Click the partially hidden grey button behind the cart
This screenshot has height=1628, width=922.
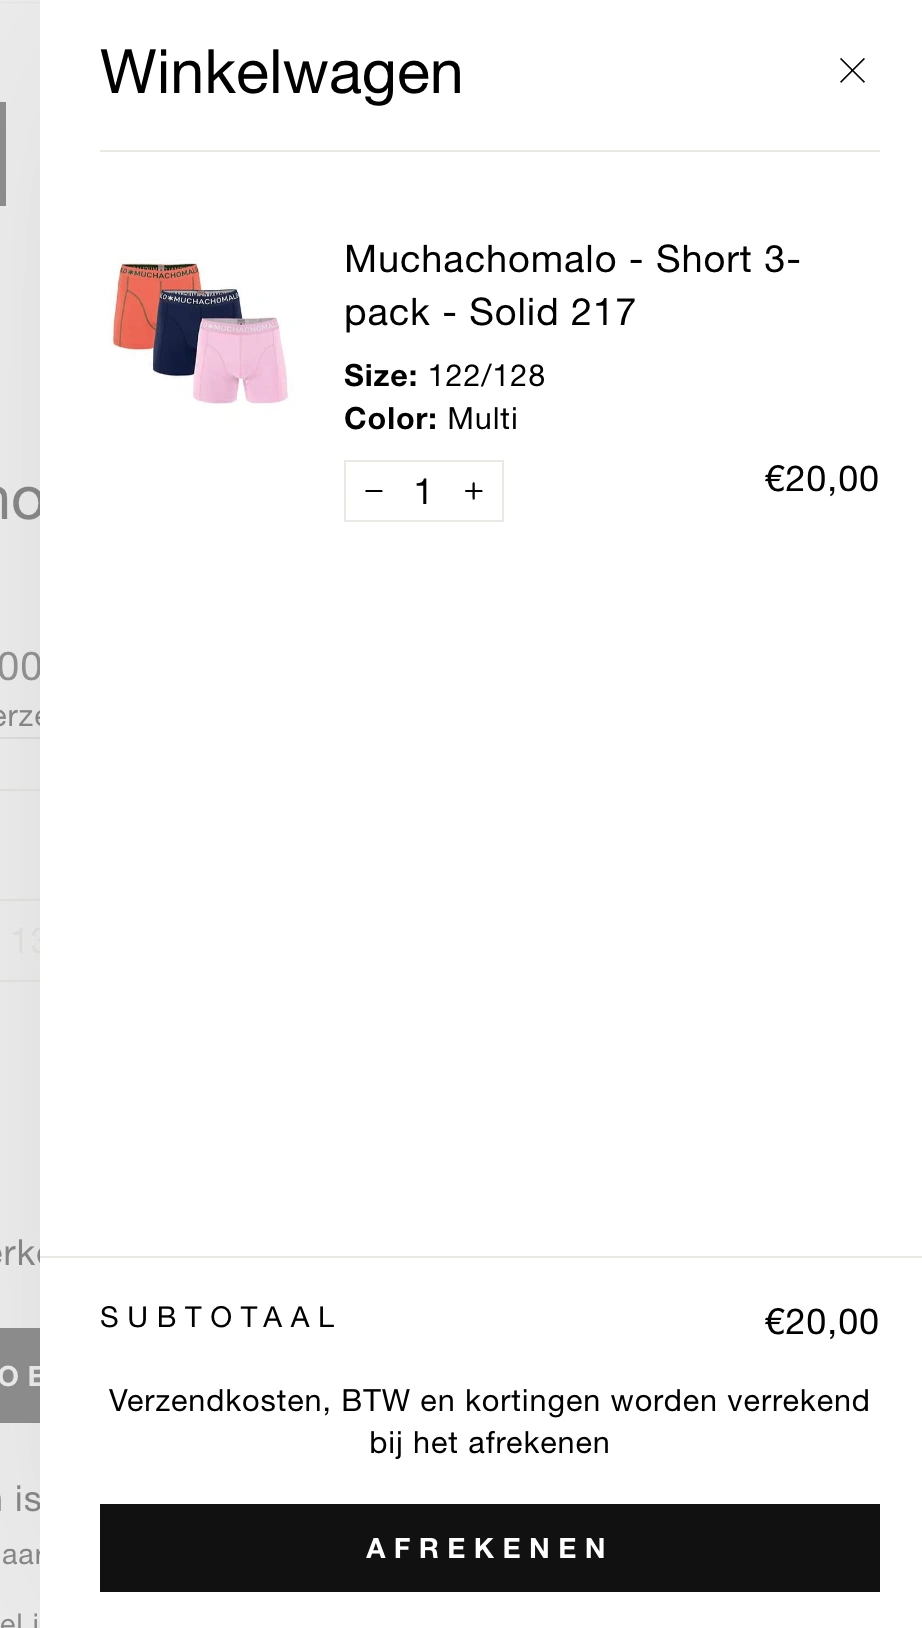click(19, 1375)
